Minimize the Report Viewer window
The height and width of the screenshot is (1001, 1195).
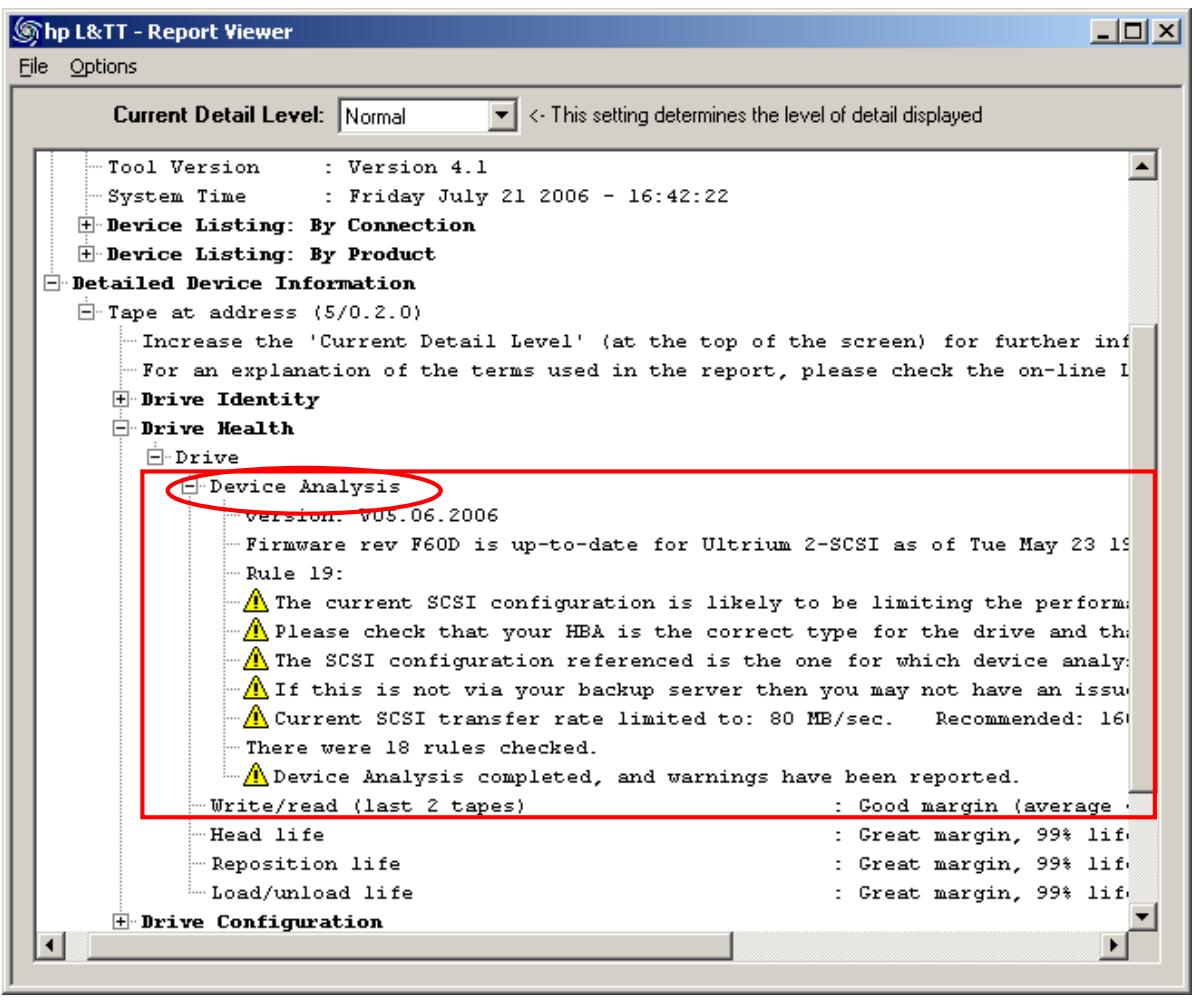[1104, 31]
